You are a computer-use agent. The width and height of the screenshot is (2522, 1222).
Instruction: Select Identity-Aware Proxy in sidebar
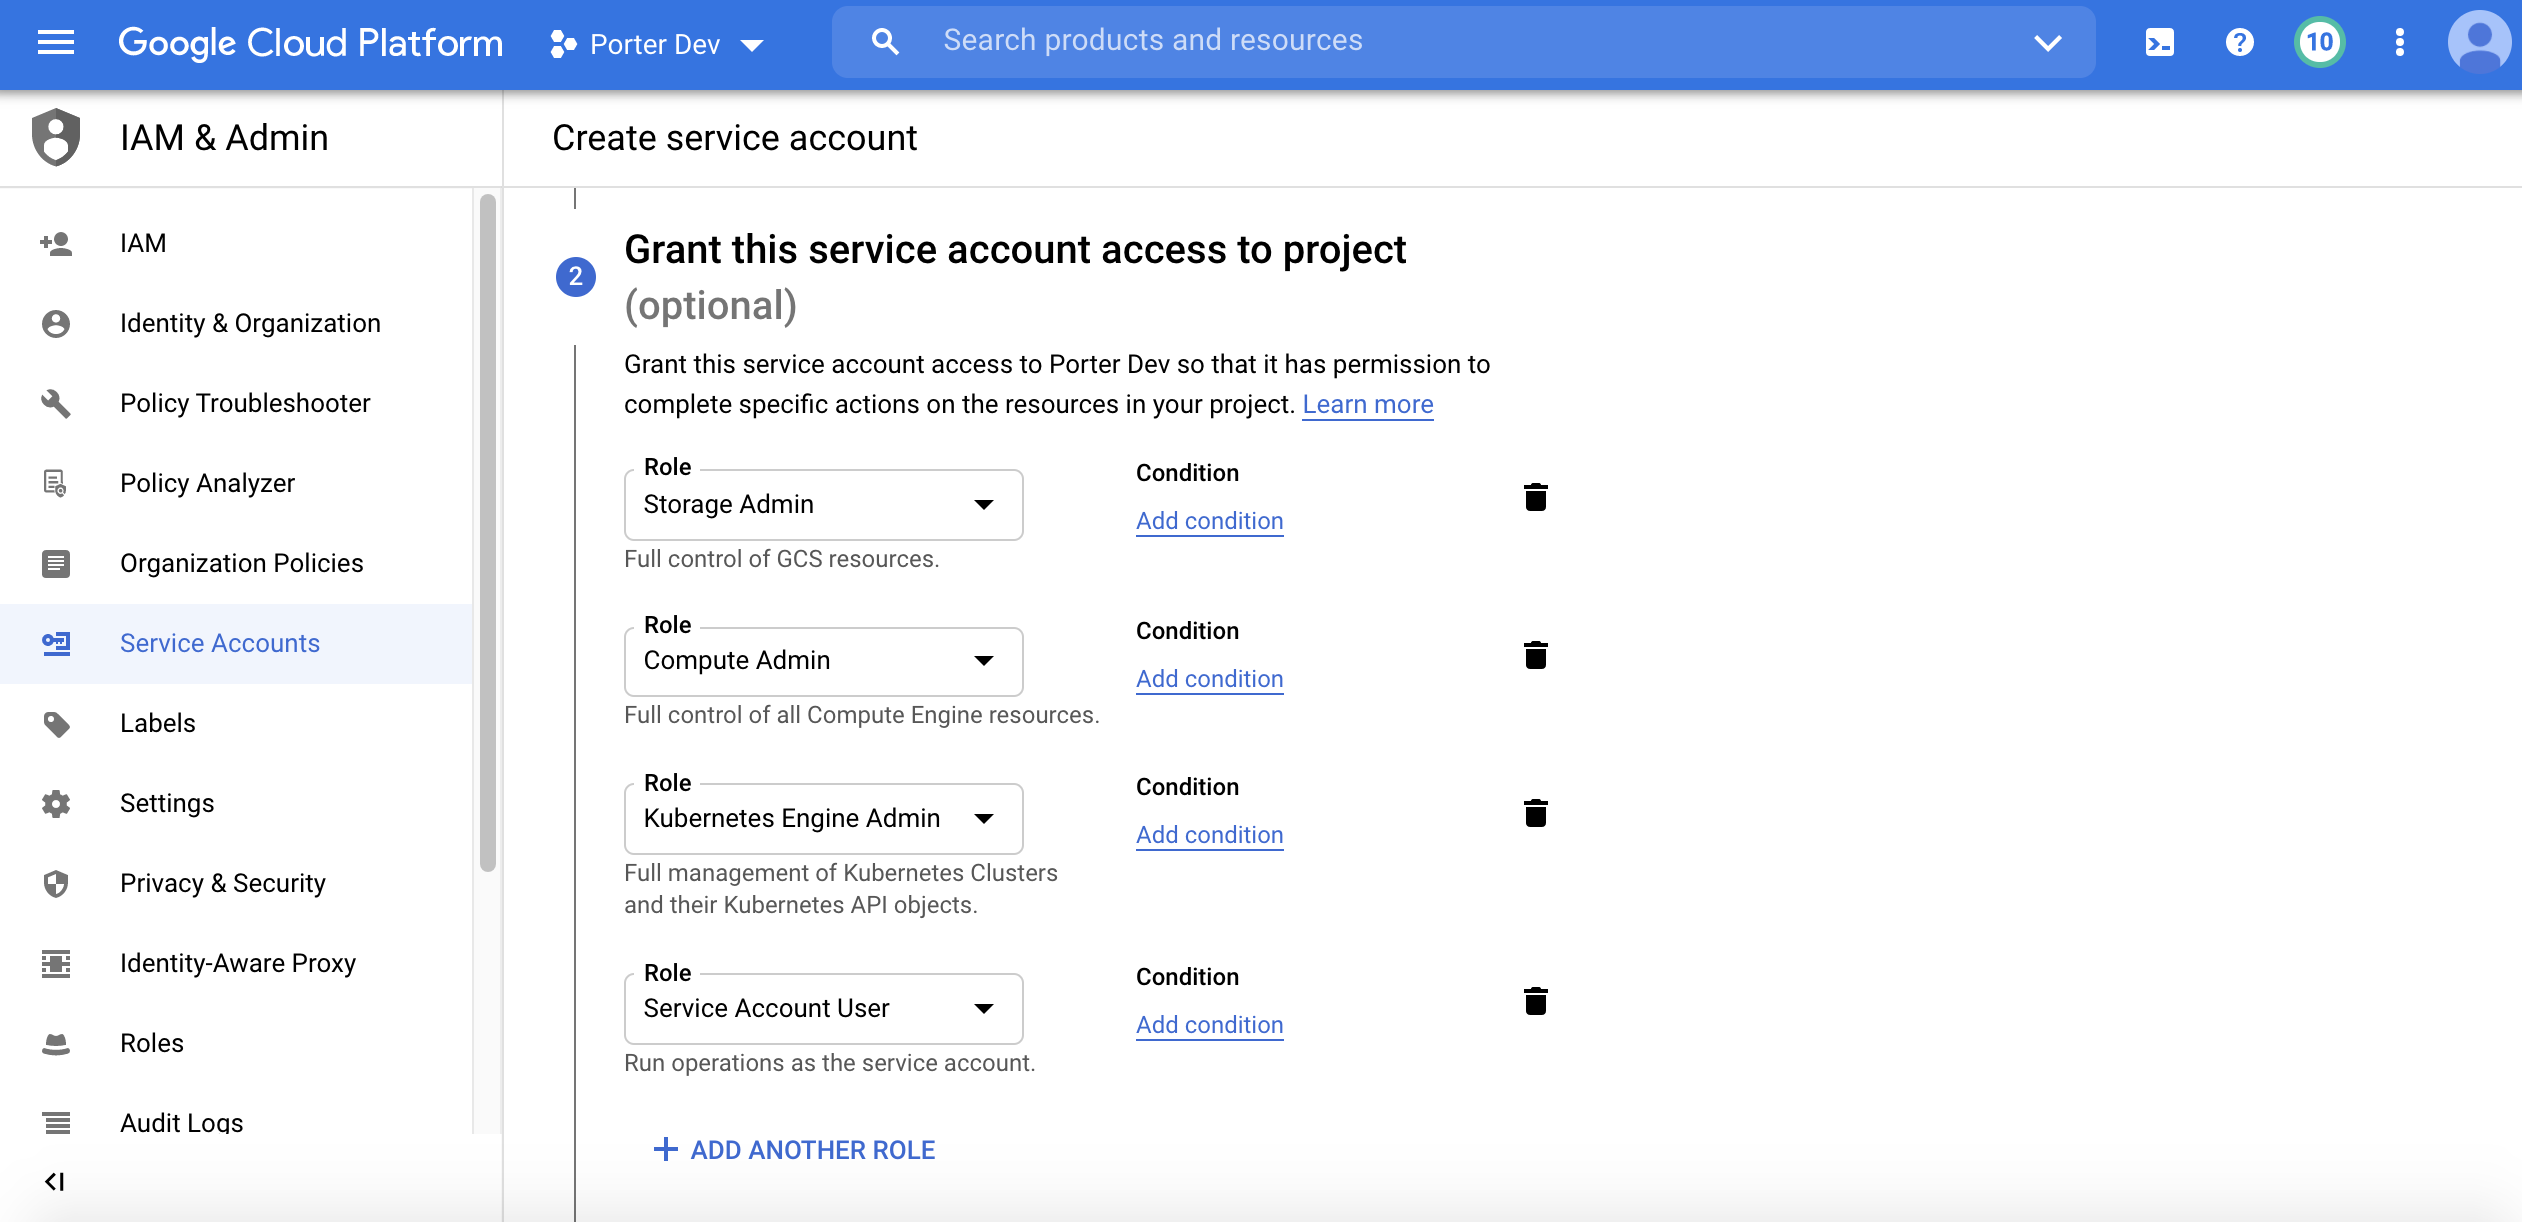tap(238, 963)
